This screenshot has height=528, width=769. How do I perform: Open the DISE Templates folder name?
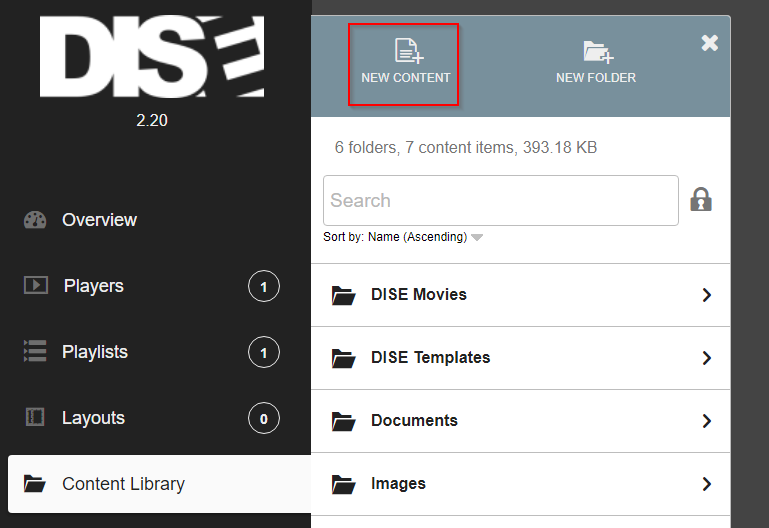click(x=431, y=357)
